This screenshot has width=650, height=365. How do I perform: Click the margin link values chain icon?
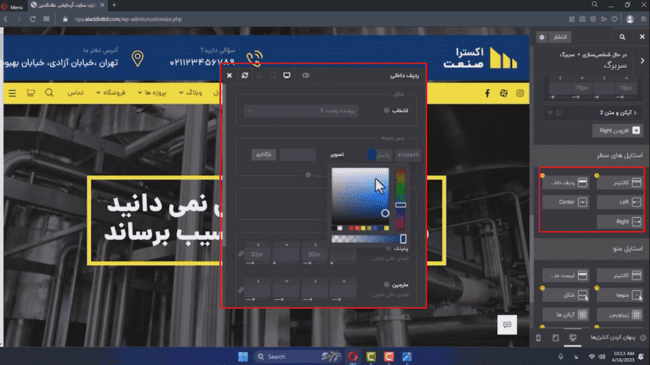pos(241,290)
